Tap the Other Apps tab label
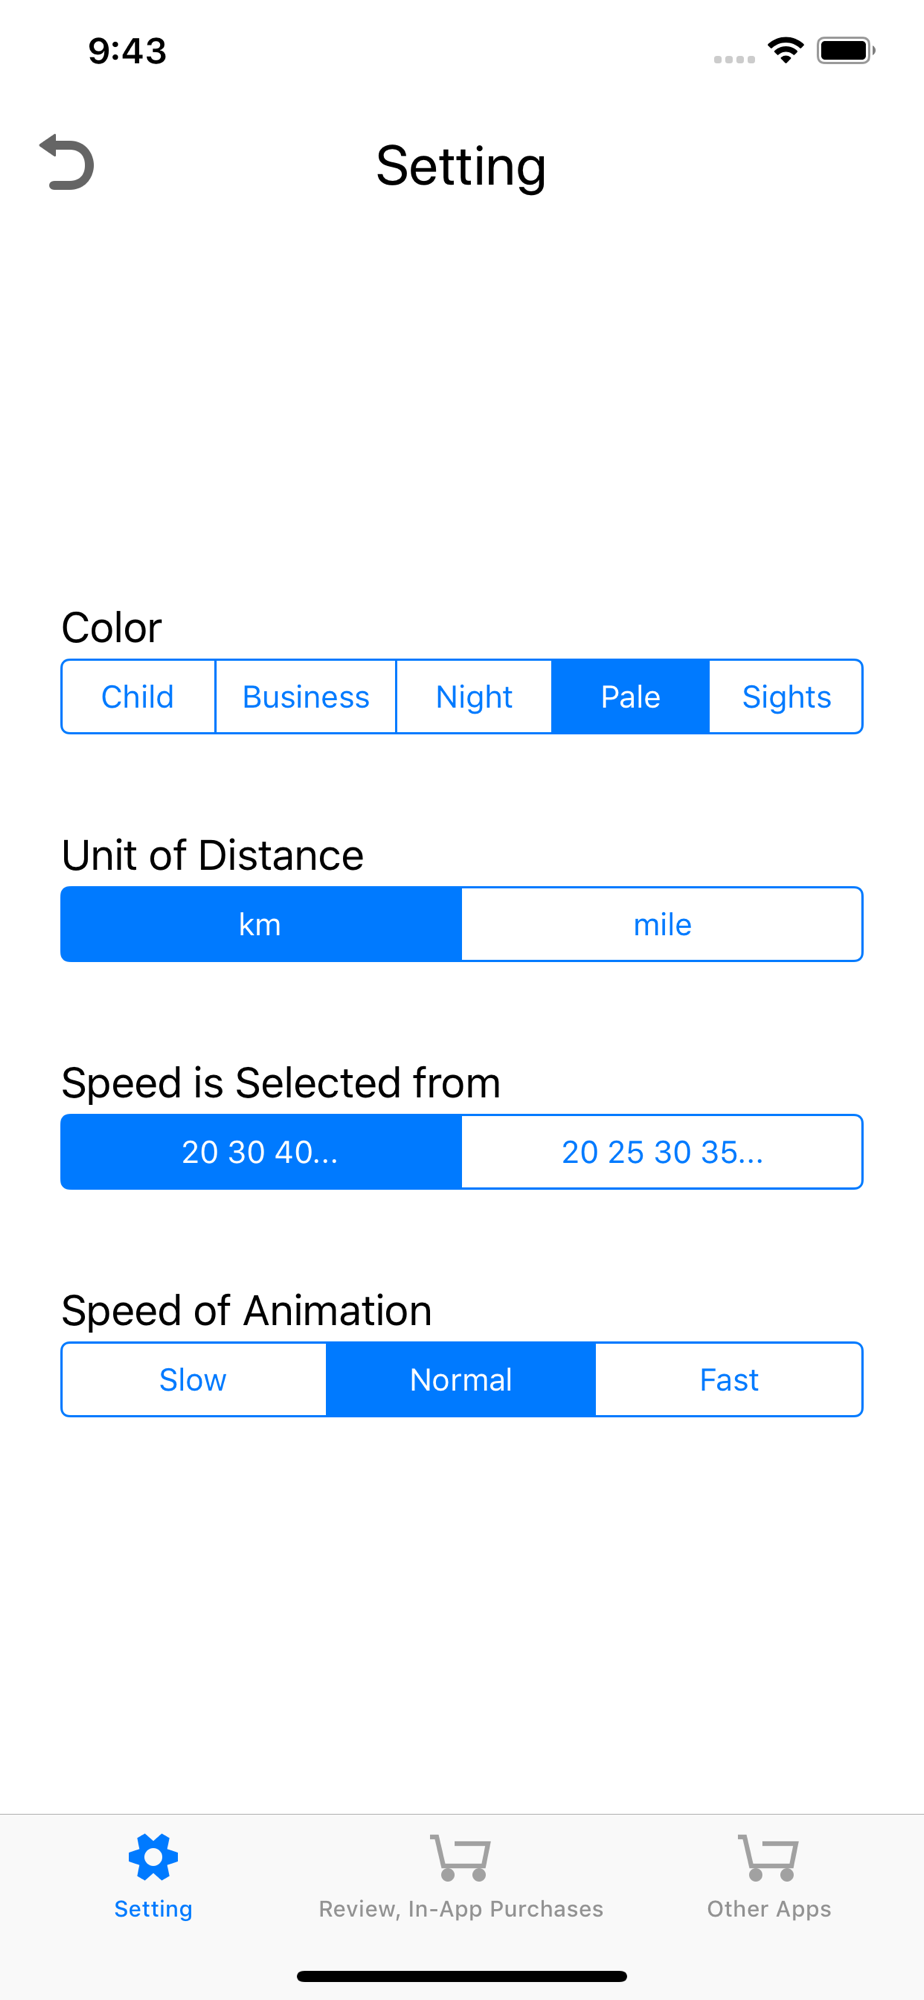The width and height of the screenshot is (924, 2000). (769, 1909)
